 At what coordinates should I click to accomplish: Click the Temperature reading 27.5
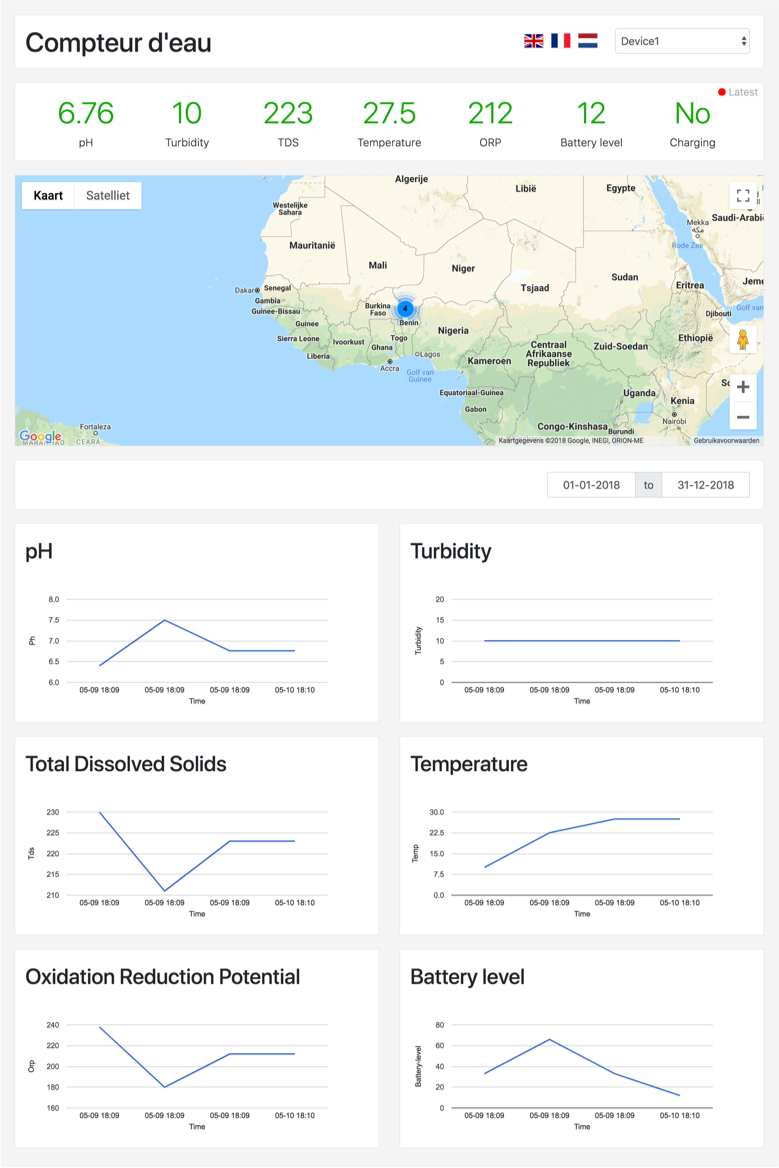[389, 113]
